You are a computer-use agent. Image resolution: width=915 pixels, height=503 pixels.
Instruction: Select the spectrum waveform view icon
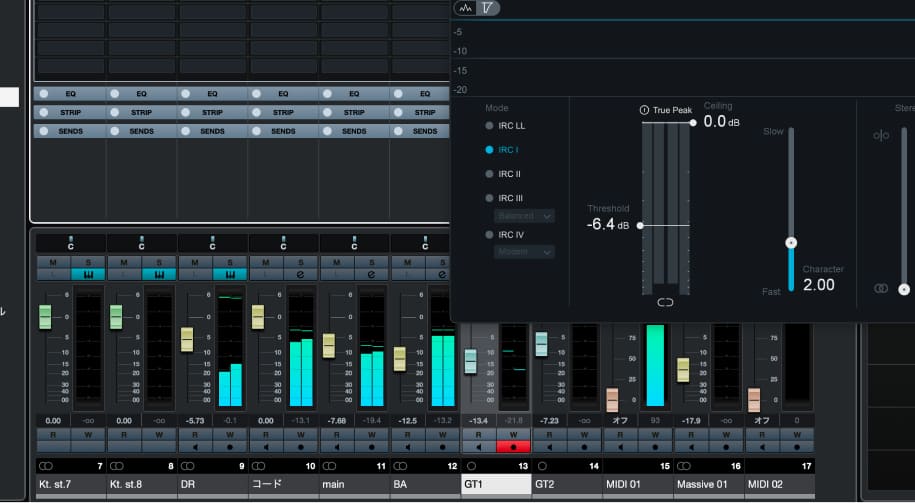click(466, 8)
